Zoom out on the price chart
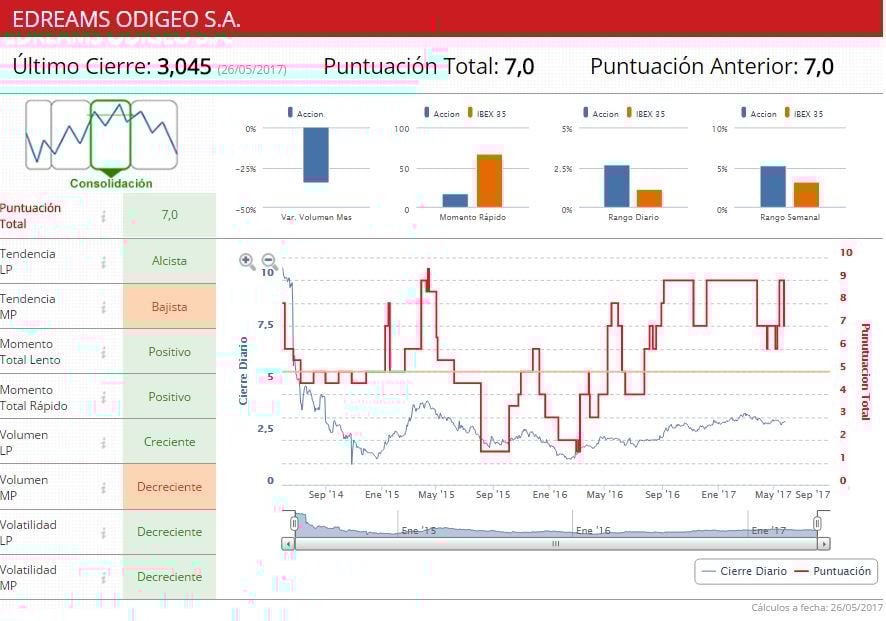The image size is (886, 621). [x=270, y=260]
